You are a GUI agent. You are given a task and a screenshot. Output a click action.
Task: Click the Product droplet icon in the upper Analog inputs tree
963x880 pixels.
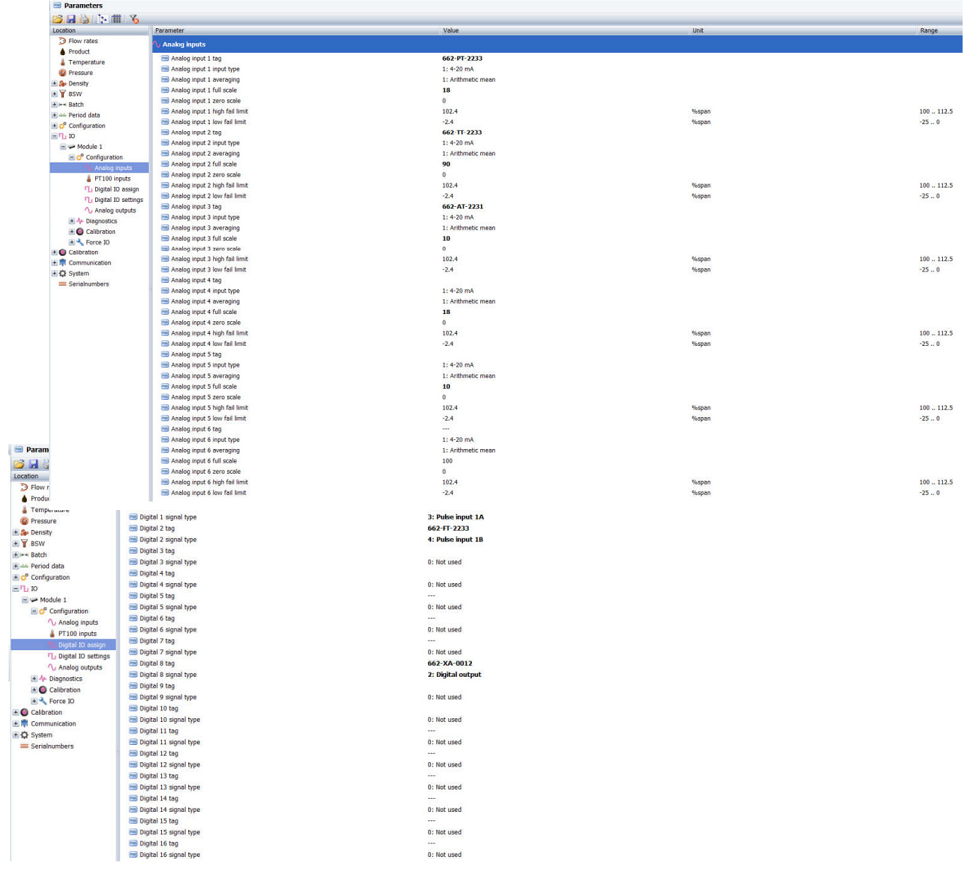(62, 52)
